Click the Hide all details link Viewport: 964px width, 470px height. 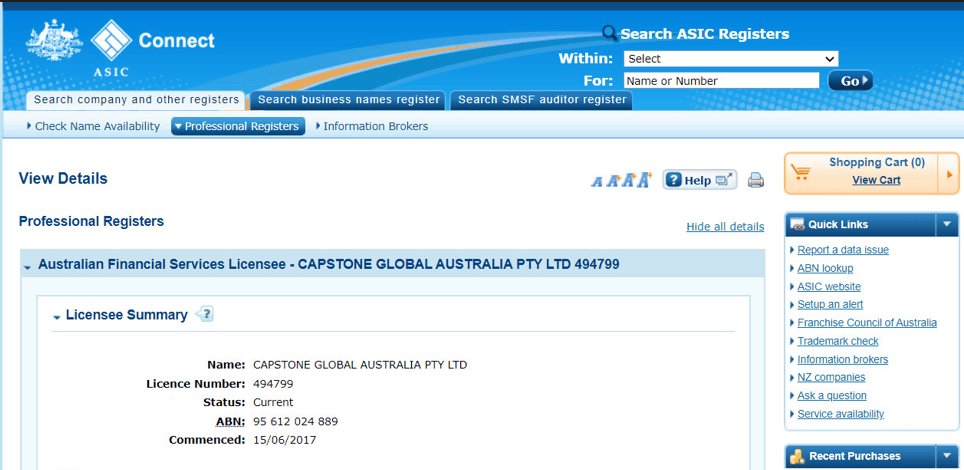[x=725, y=227]
